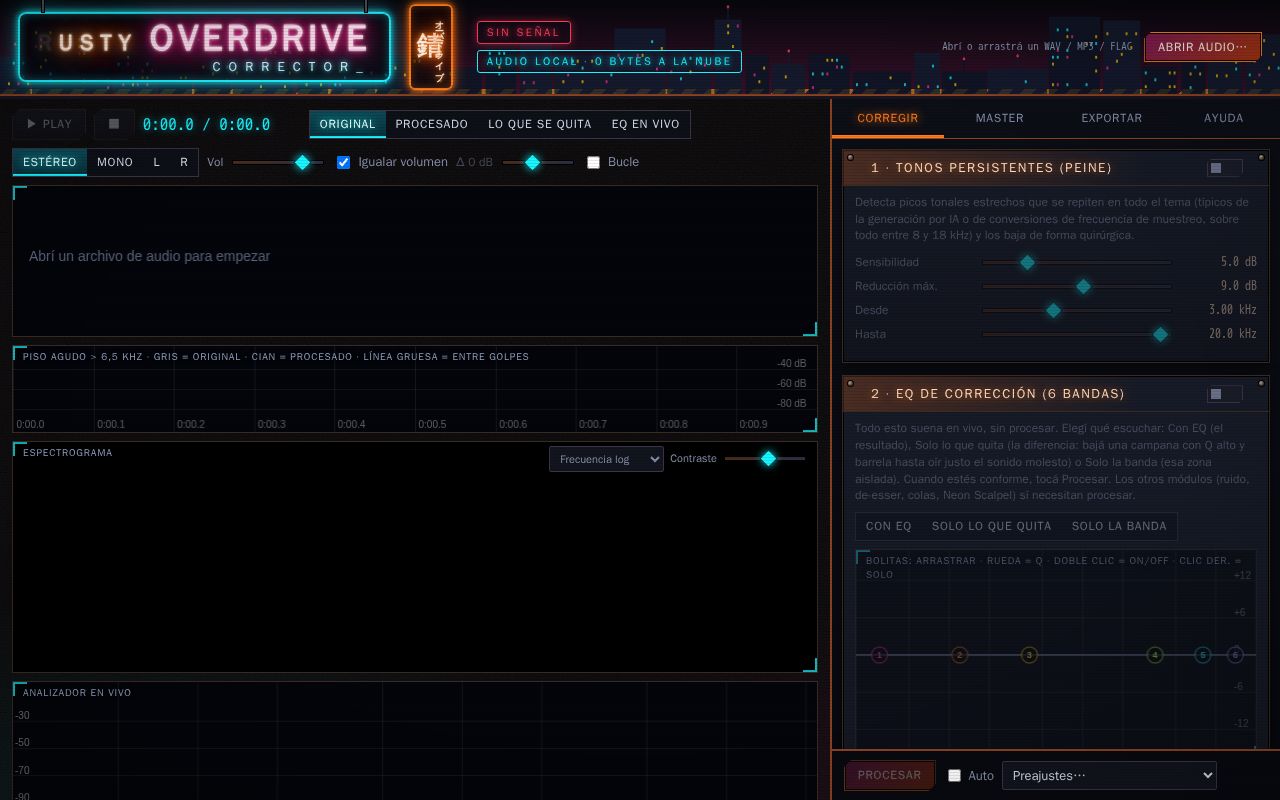Select EQ node 2 on the graph
Viewport: 1280px width, 800px height.
[x=959, y=655]
